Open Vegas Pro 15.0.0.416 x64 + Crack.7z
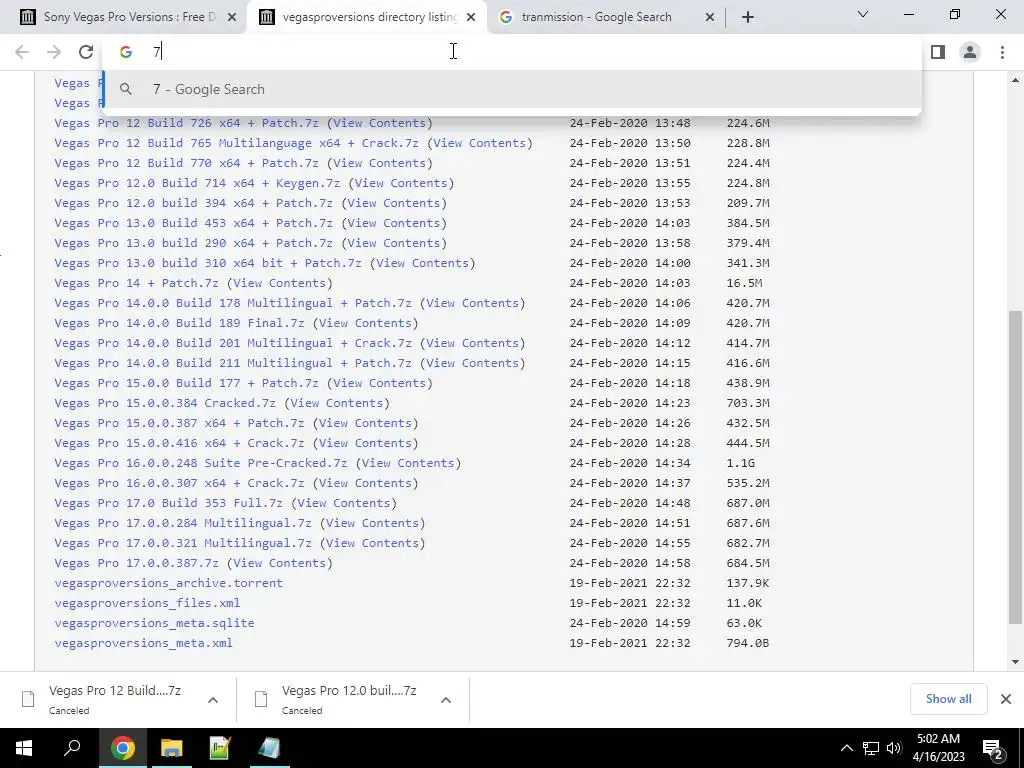This screenshot has width=1024, height=768. pos(179,443)
